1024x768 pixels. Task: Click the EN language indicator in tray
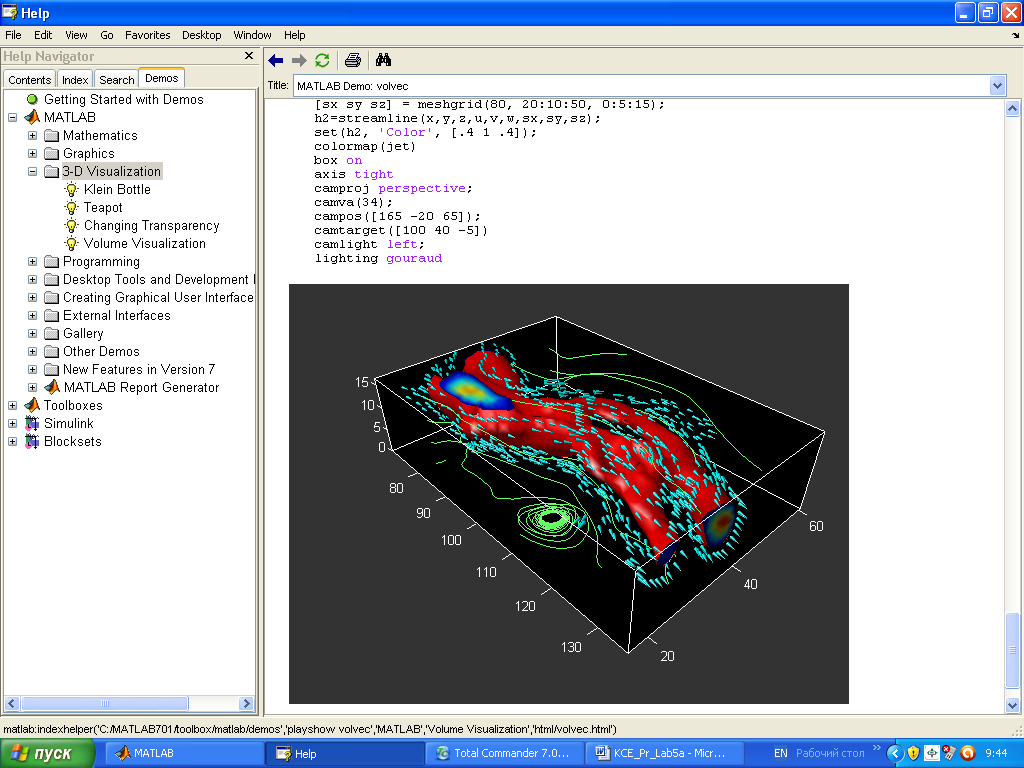click(x=780, y=753)
